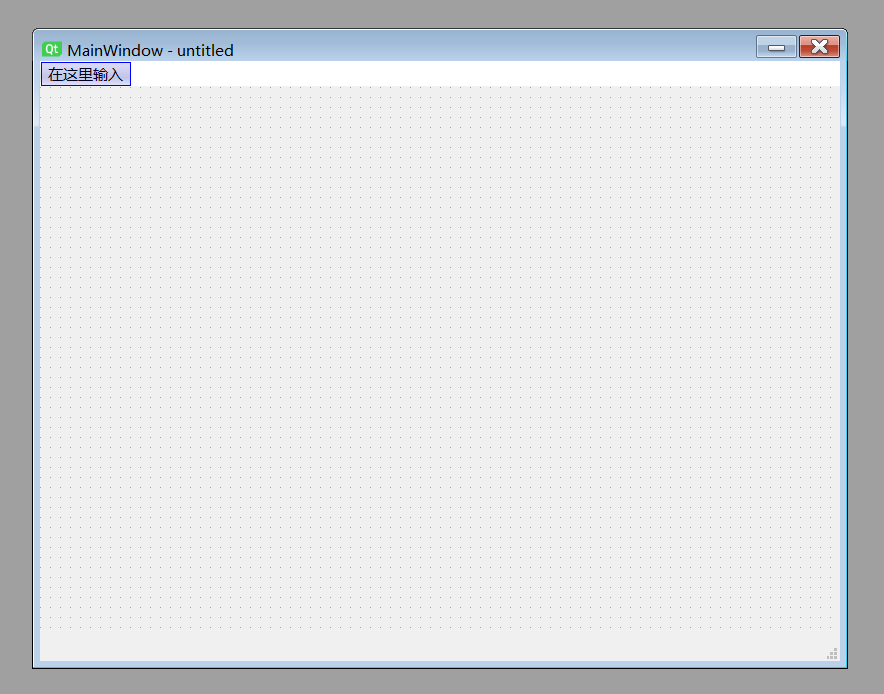Image resolution: width=884 pixels, height=694 pixels.
Task: Minimize the MainWindow form window
Action: pyautogui.click(x=776, y=47)
